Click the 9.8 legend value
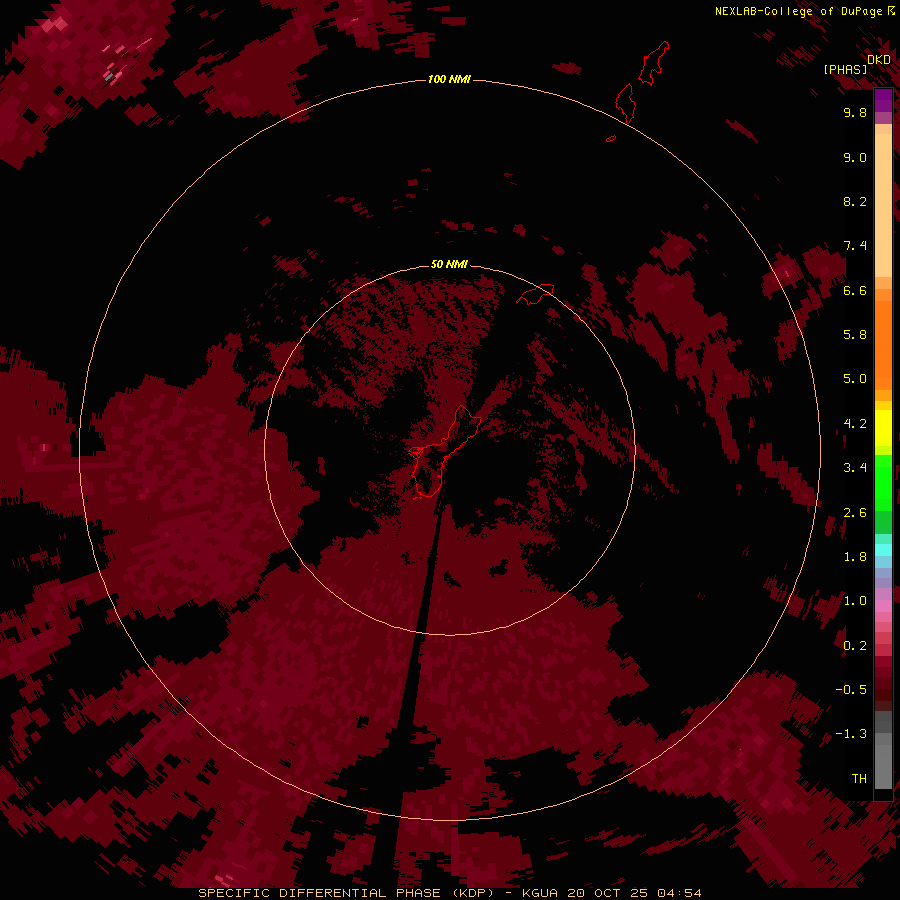Image resolution: width=900 pixels, height=900 pixels. (855, 112)
